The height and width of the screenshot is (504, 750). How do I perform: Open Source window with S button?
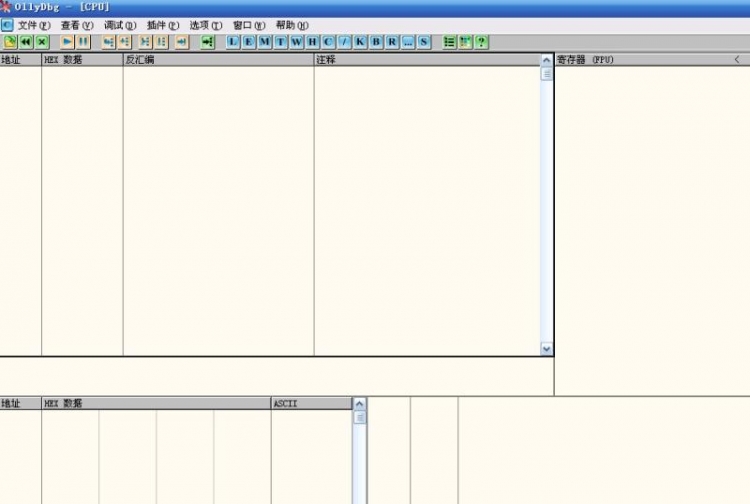point(424,42)
